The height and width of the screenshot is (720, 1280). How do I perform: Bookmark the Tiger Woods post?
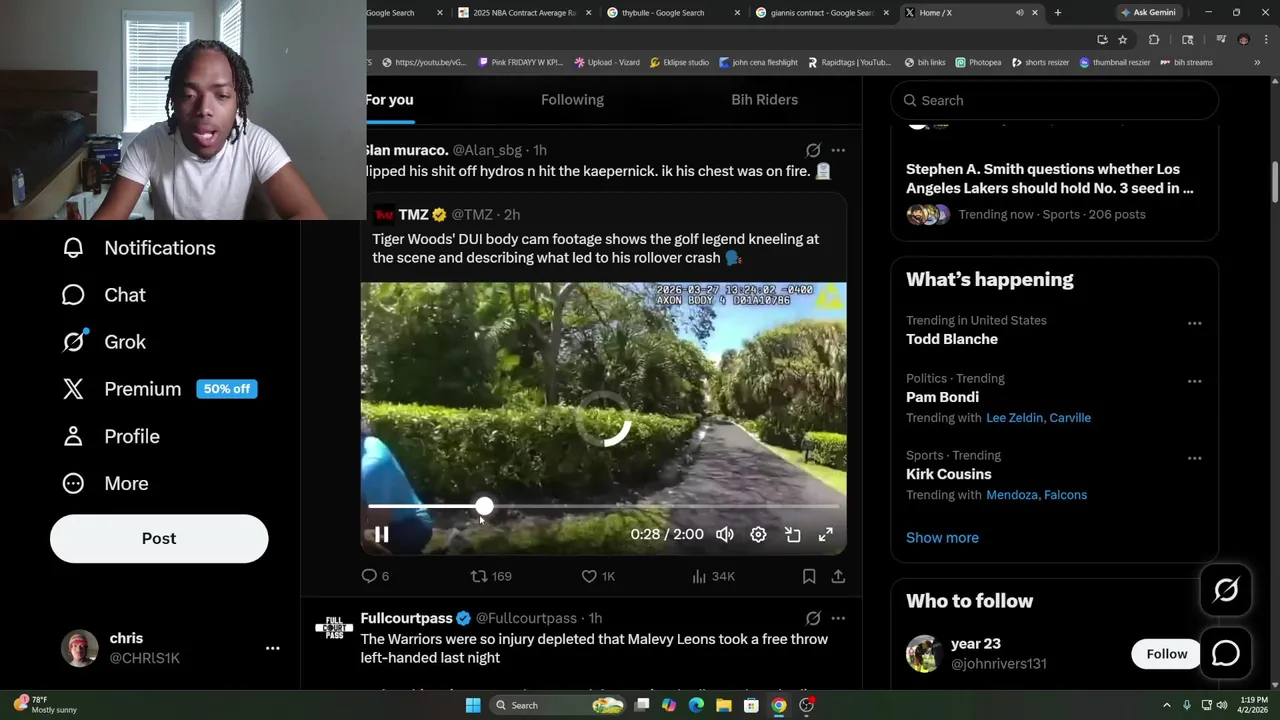809,576
